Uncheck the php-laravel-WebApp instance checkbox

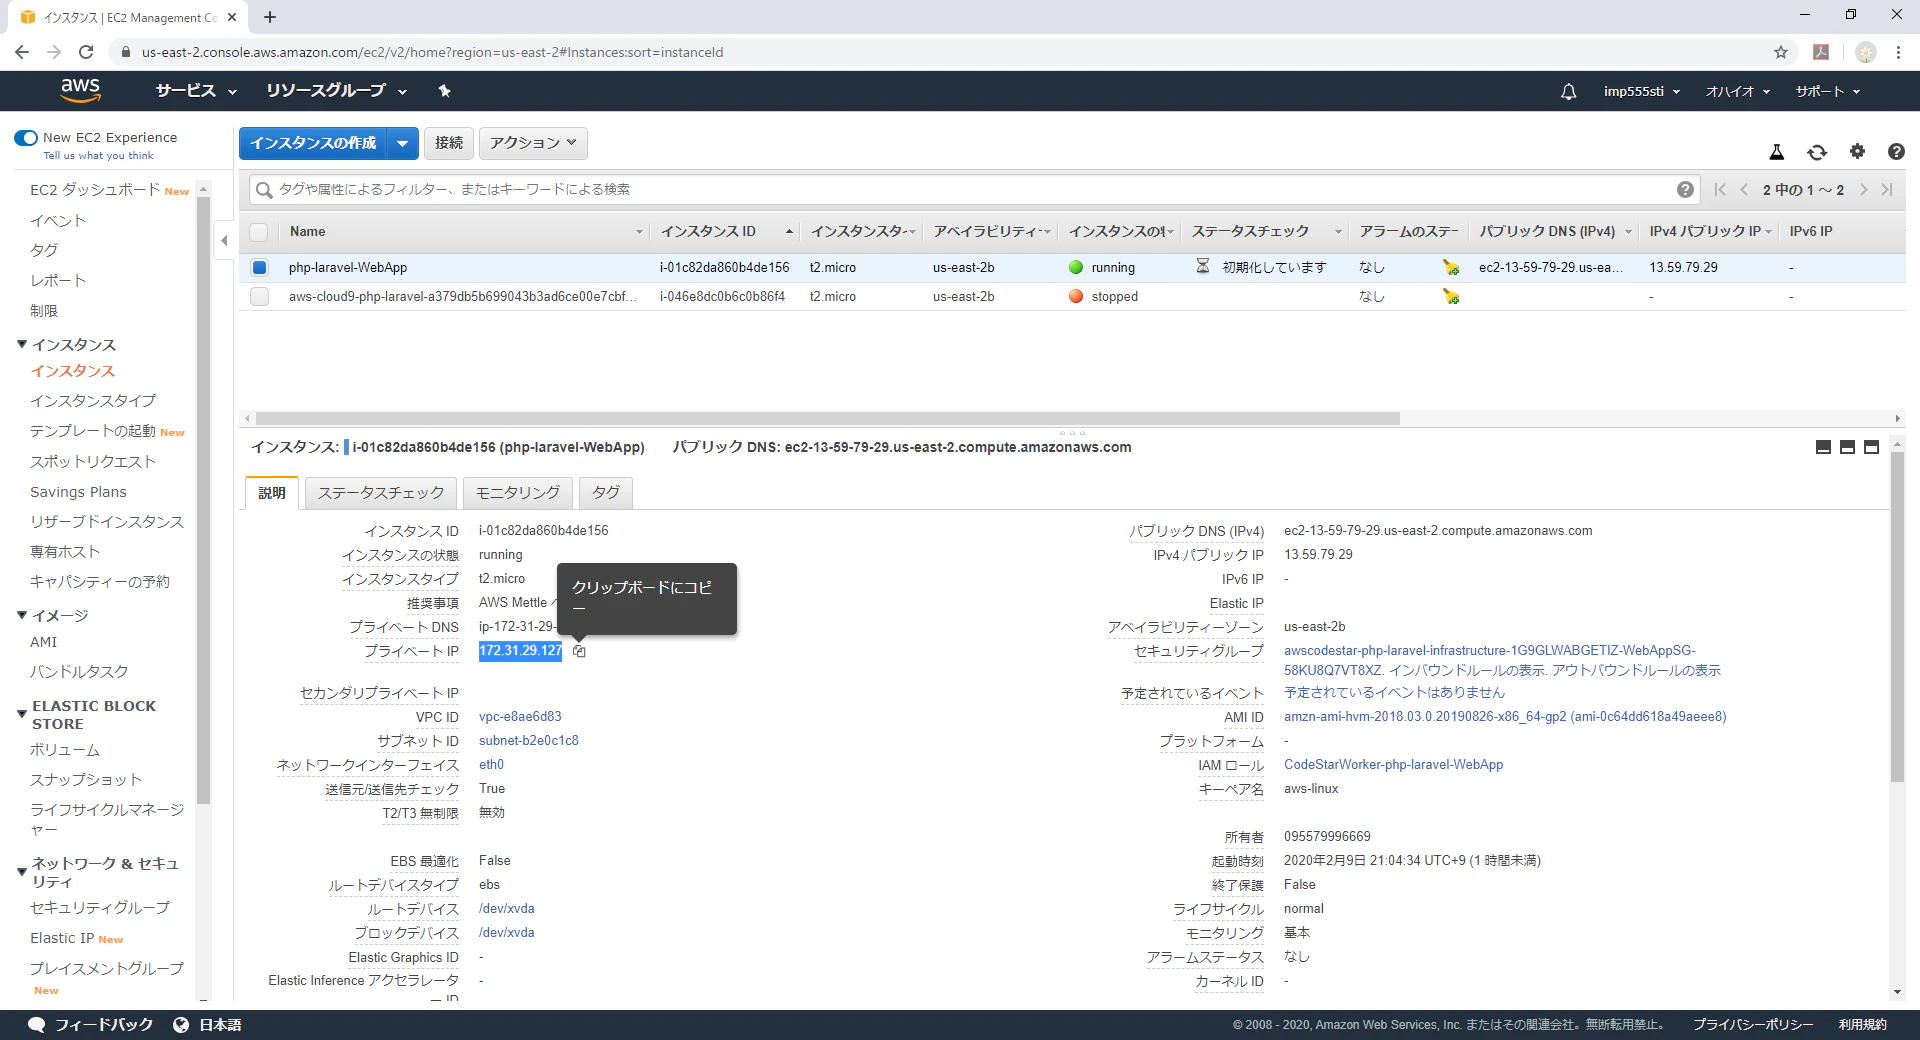260,267
